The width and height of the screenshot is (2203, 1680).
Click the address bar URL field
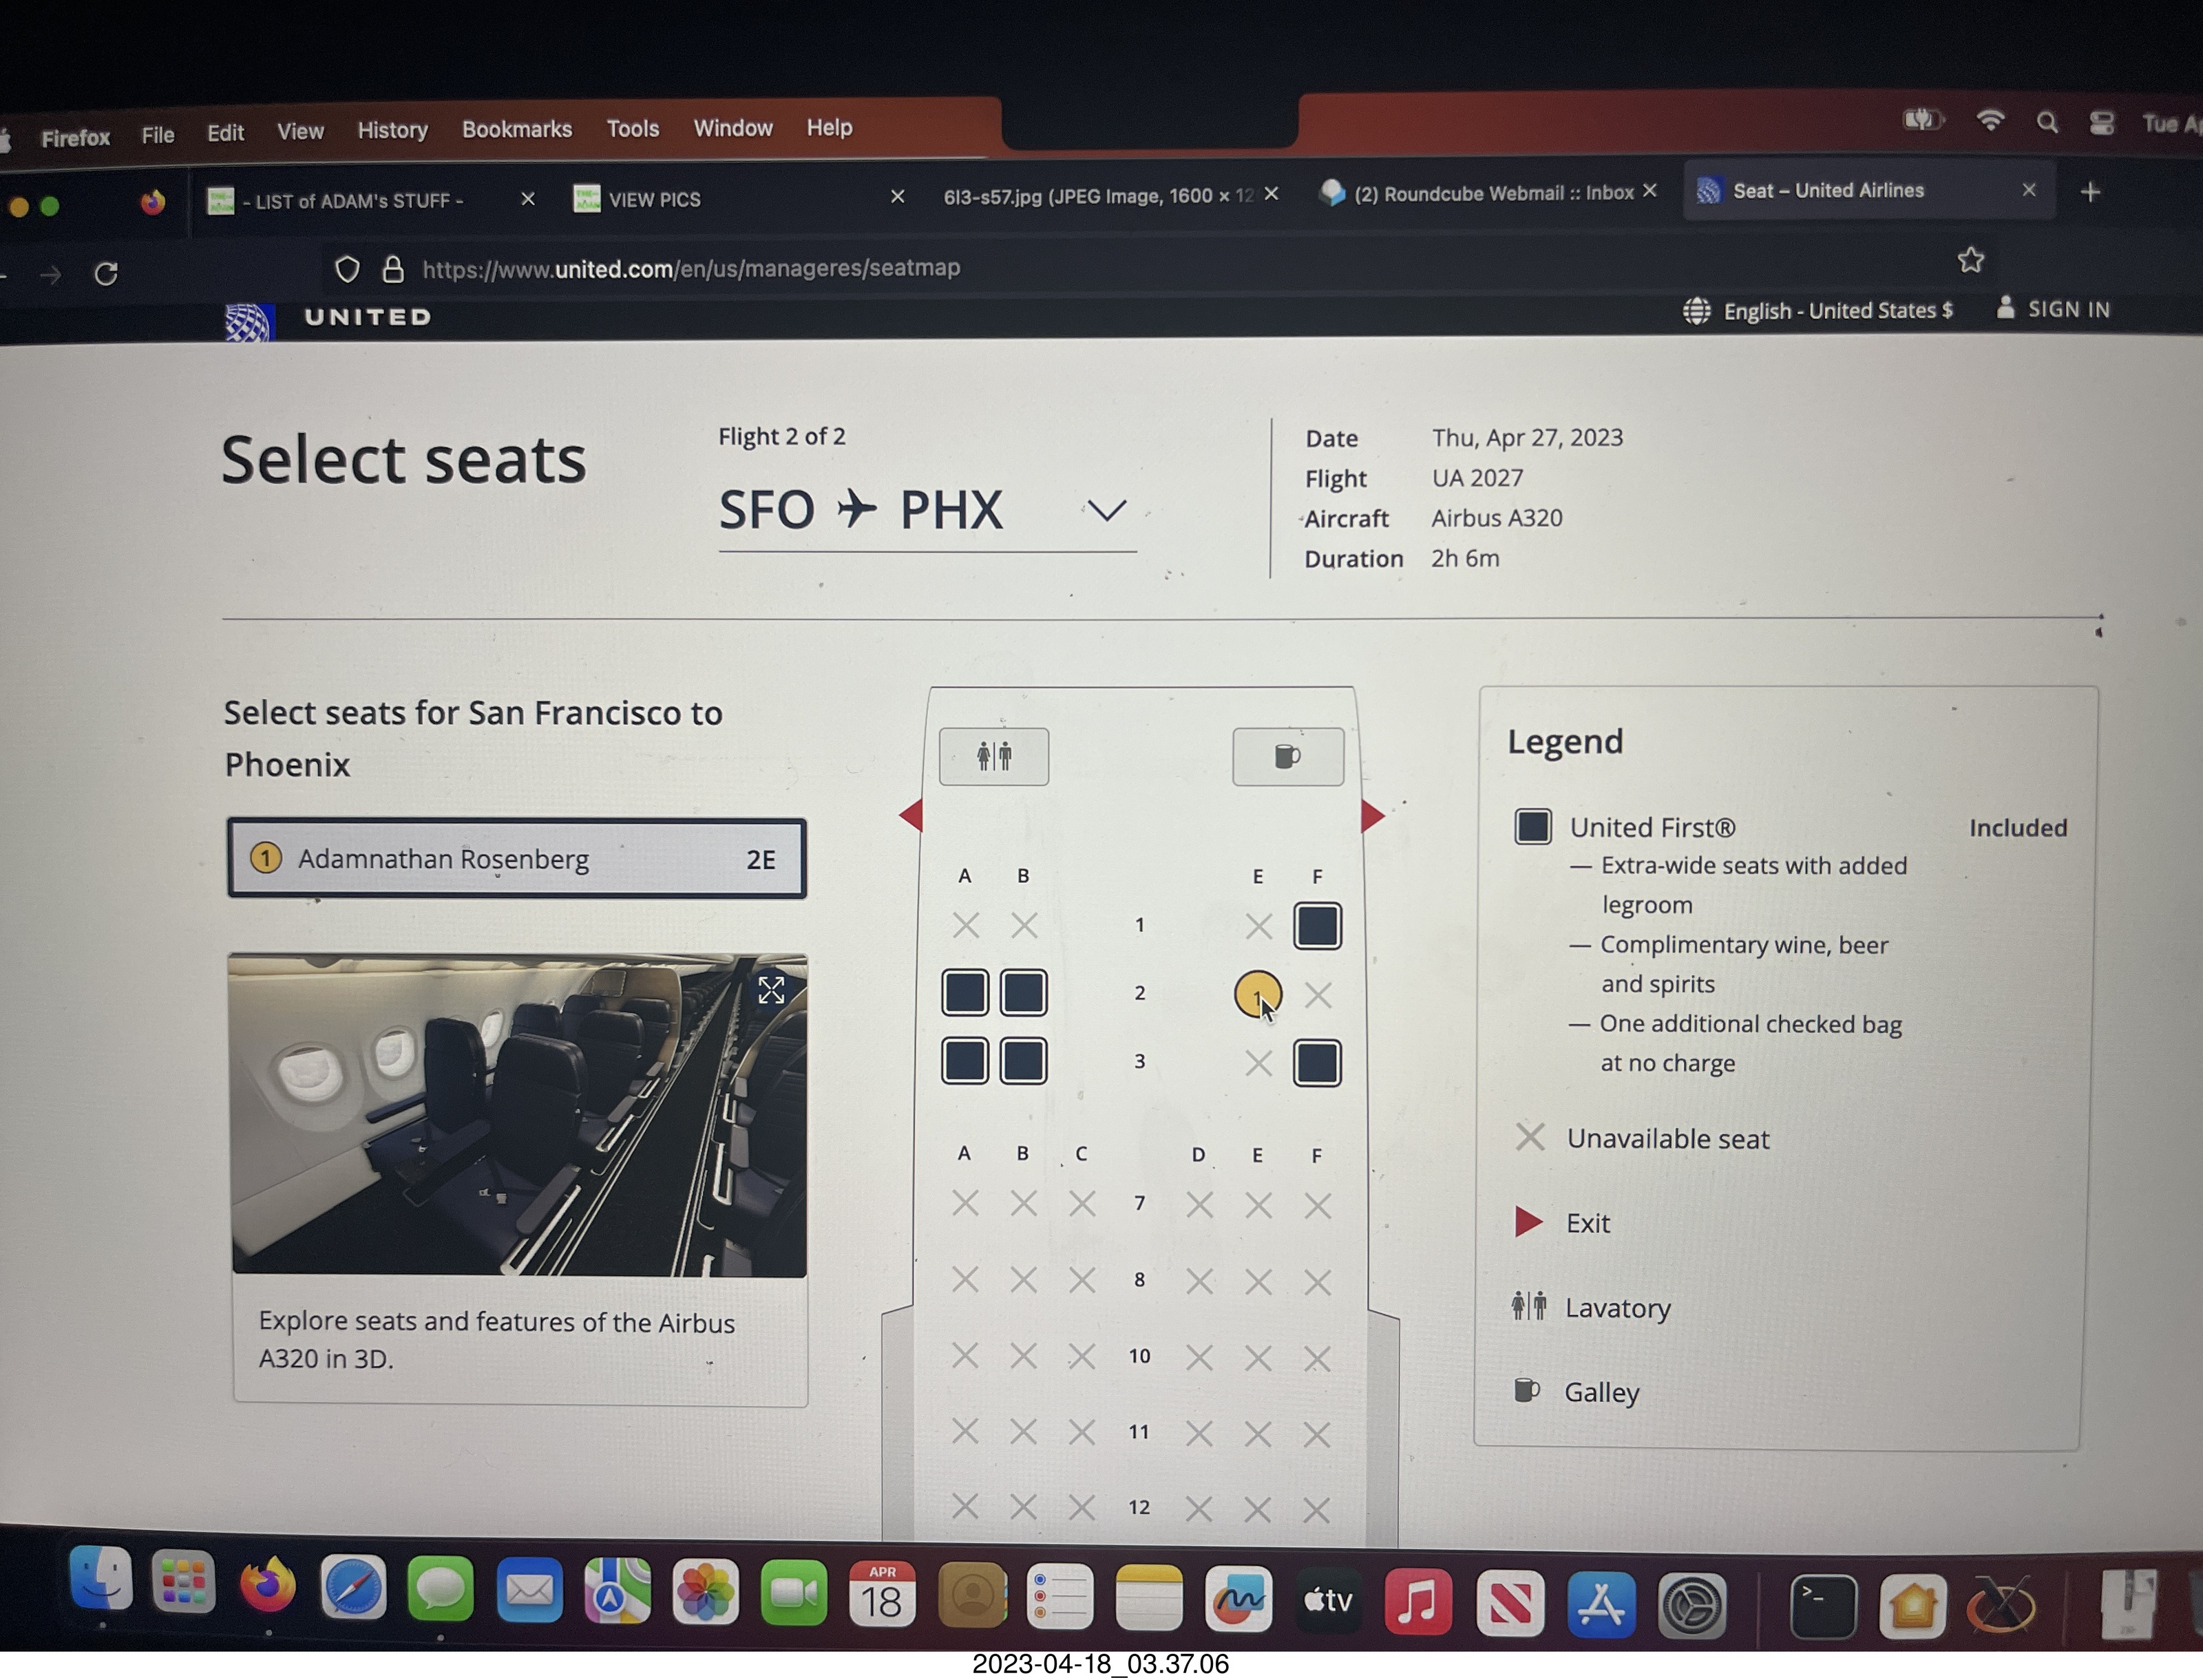click(690, 268)
